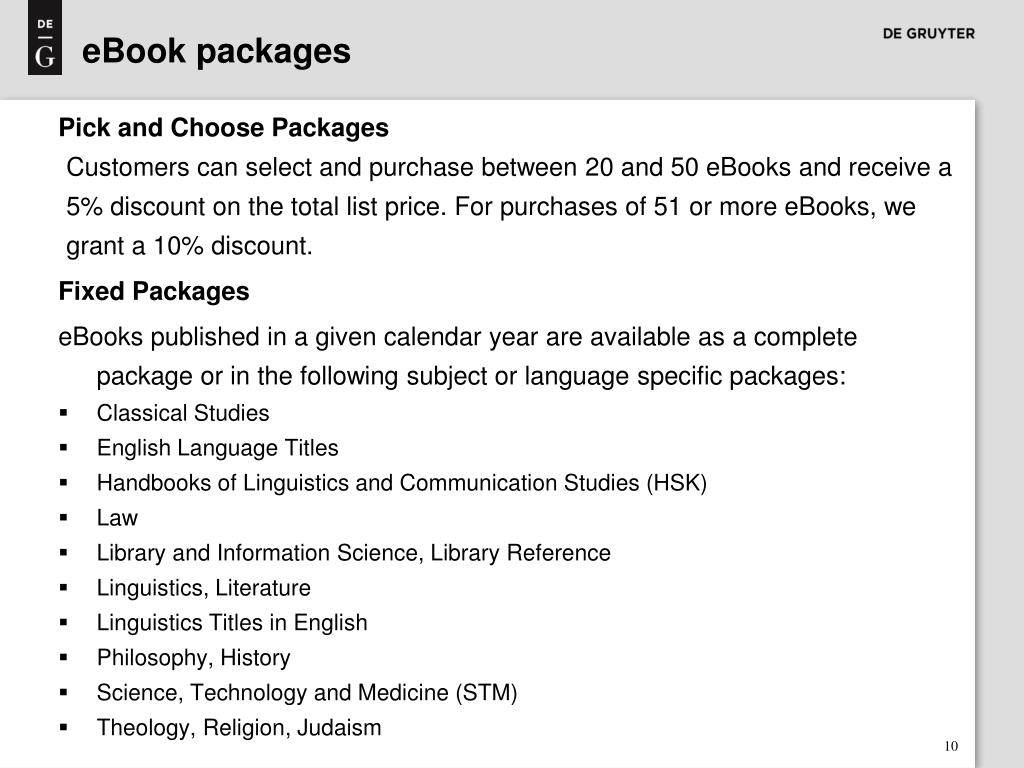Click the Fixed Packages heading
The image size is (1024, 768).
[154, 291]
